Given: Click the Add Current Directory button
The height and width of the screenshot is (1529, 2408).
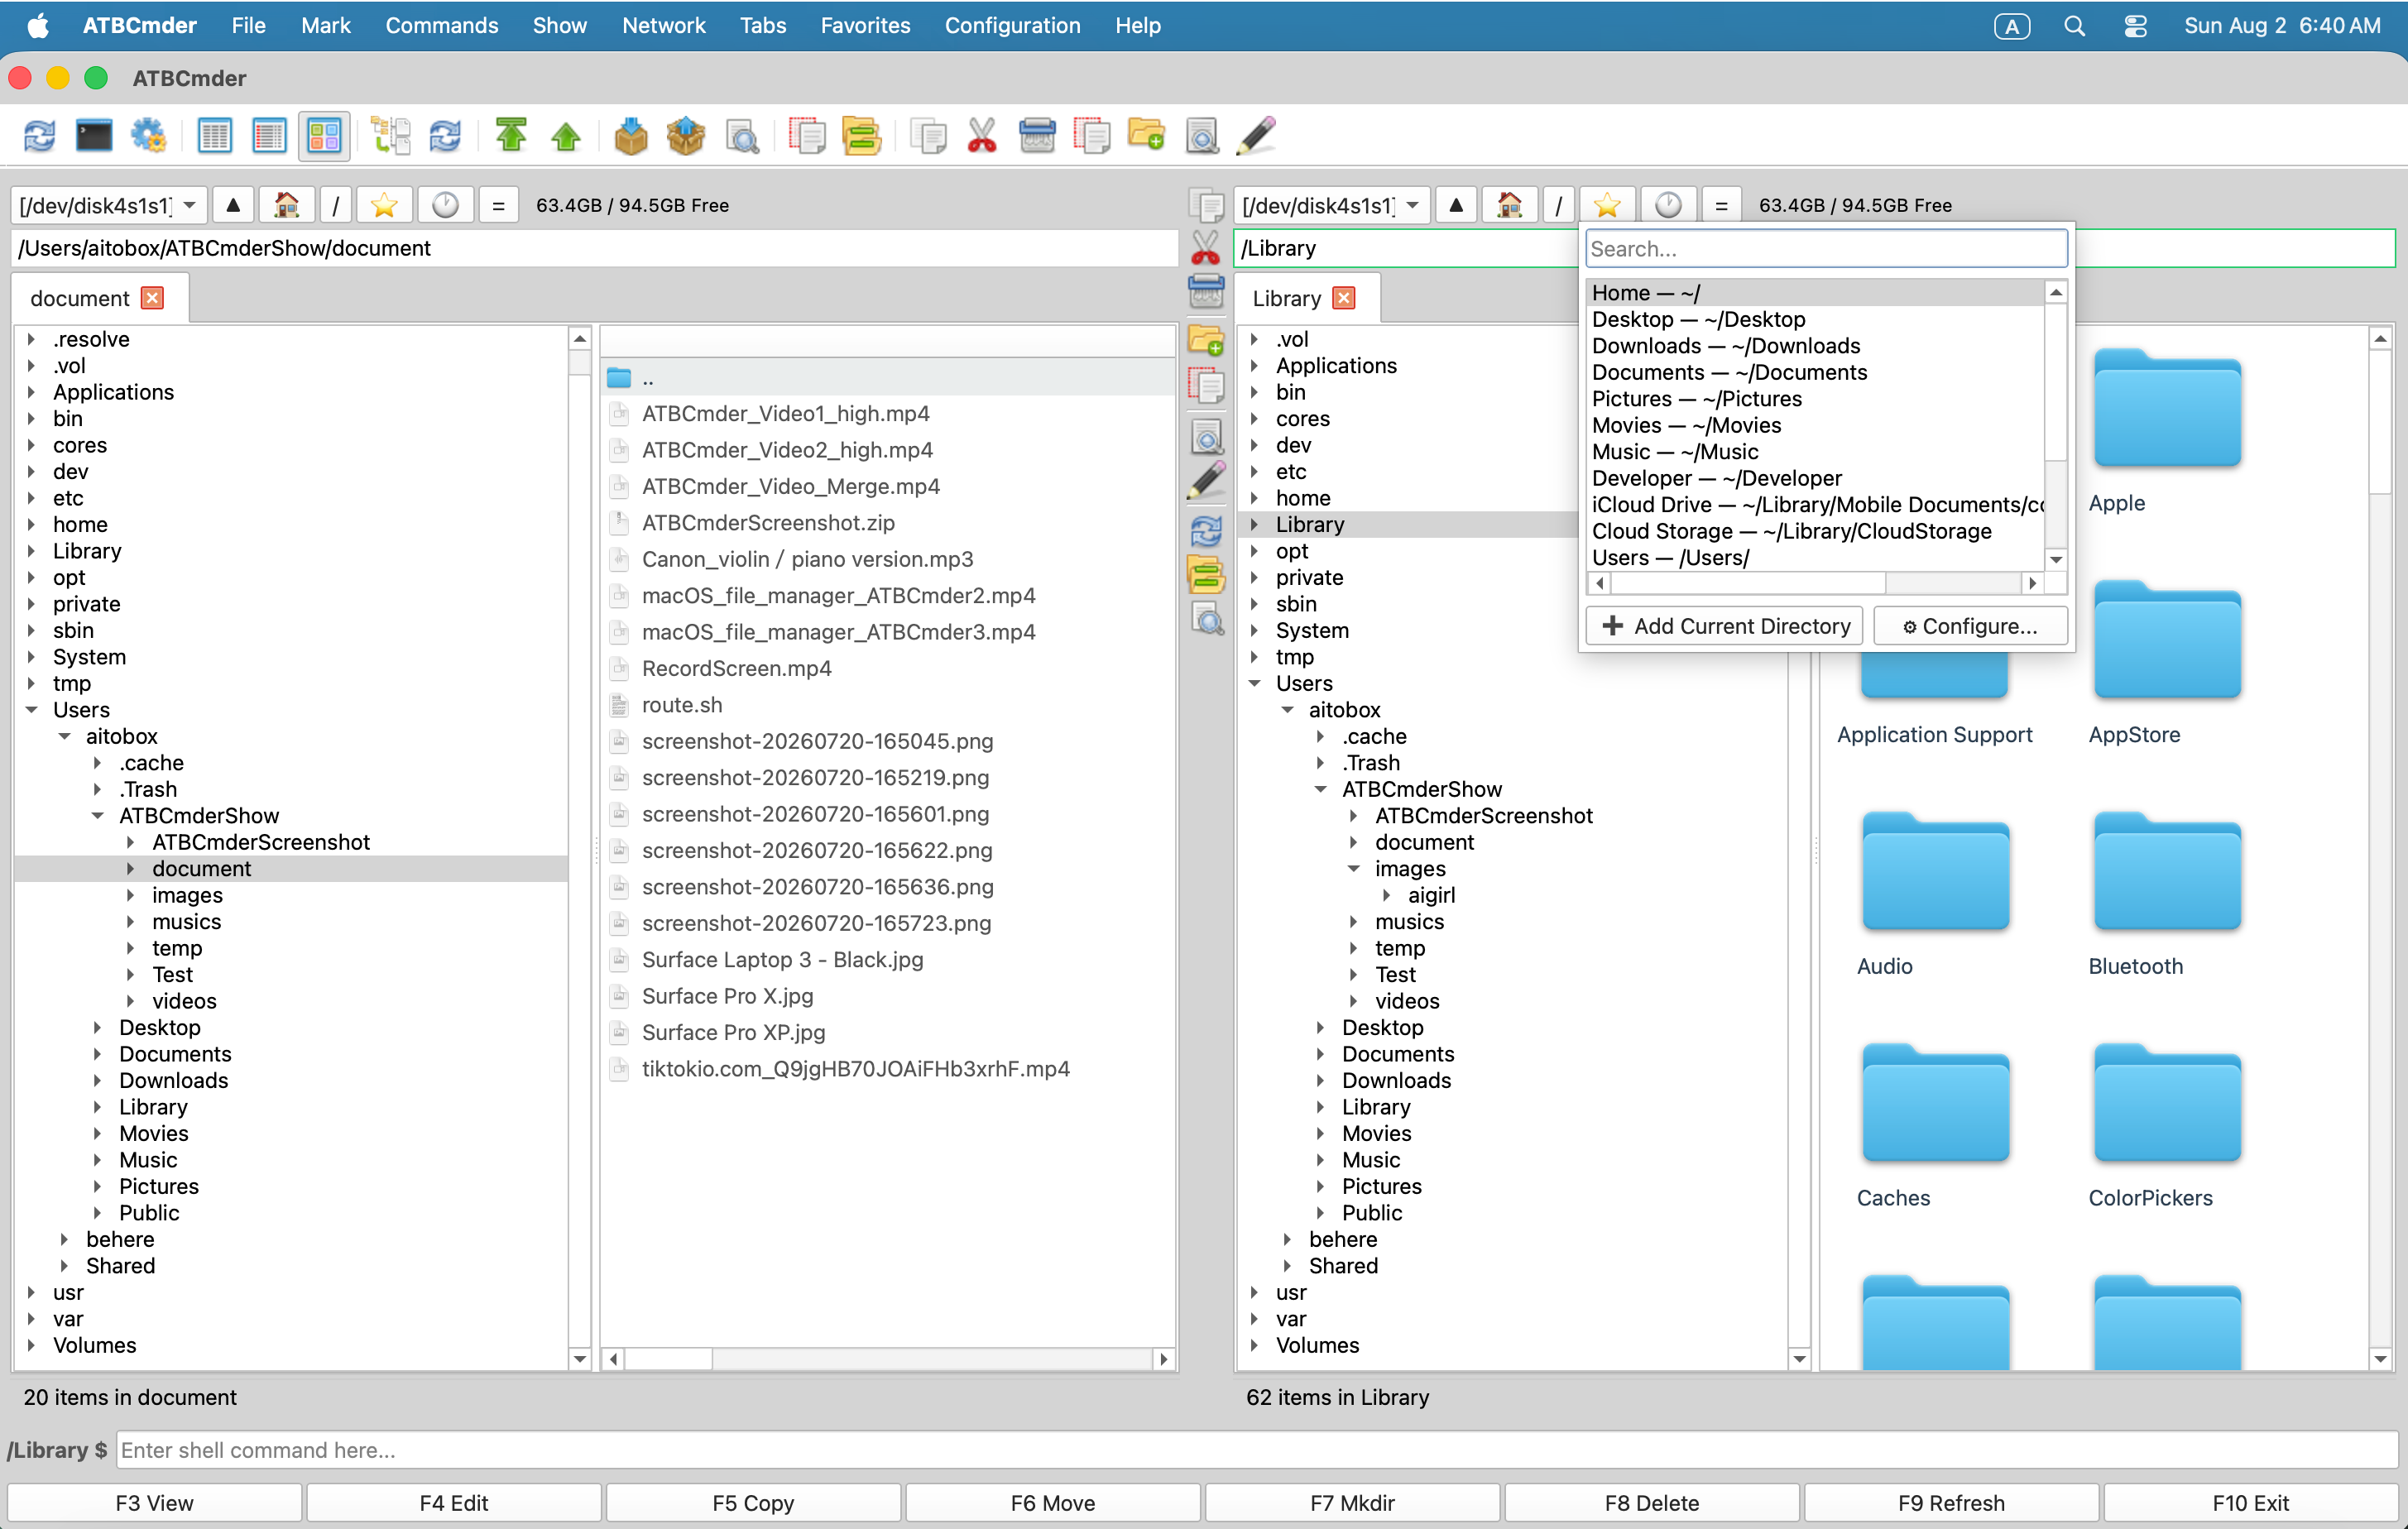Looking at the screenshot, I should pyautogui.click(x=1725, y=626).
